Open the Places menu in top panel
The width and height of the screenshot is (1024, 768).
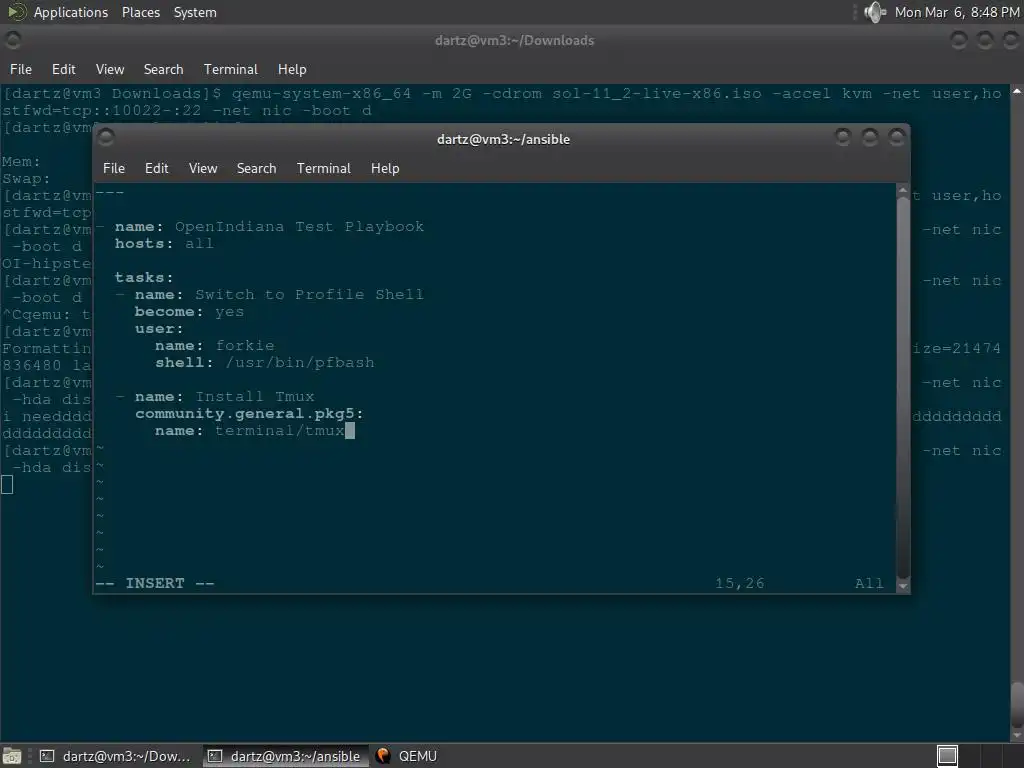(140, 12)
